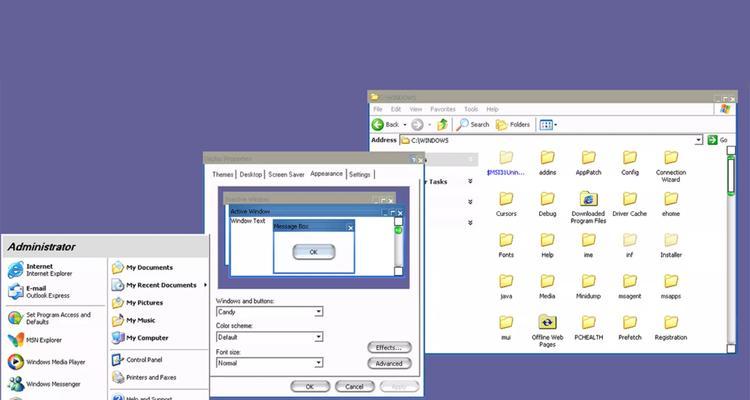Switch to Desktop tab
Image resolution: width=750 pixels, height=400 pixels.
[251, 175]
